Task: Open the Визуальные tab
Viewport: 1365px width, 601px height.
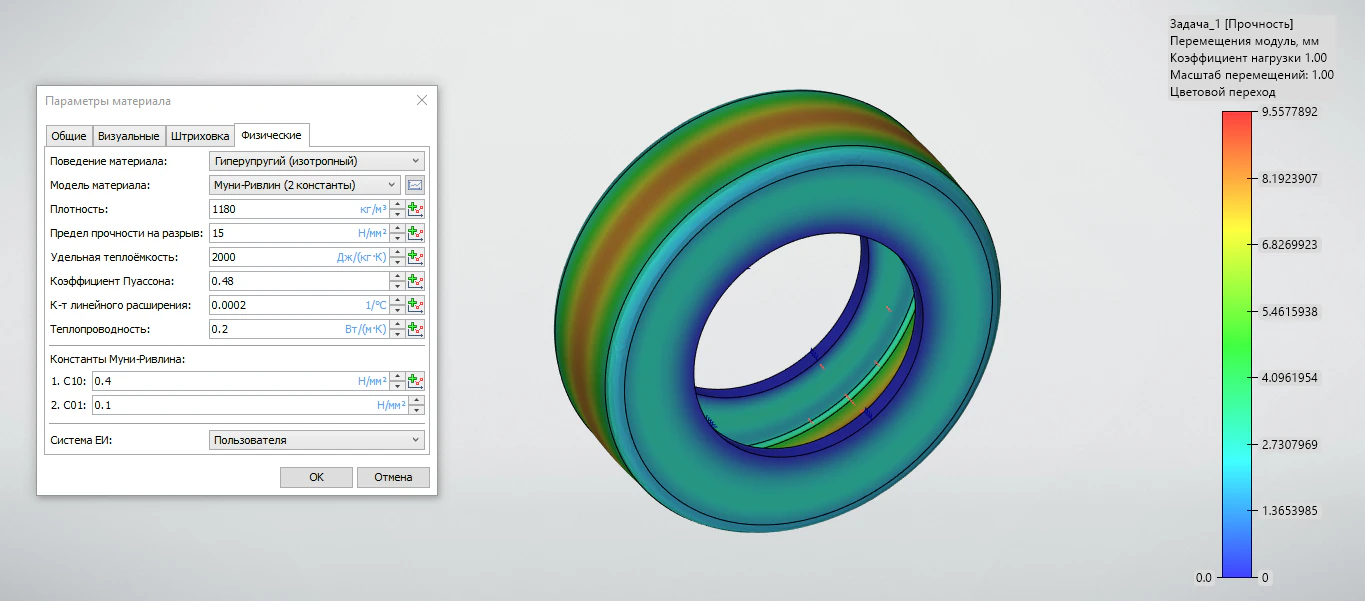Action: (x=128, y=136)
